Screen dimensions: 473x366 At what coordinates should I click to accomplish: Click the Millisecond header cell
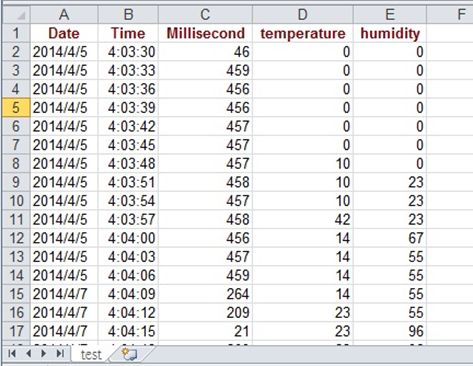[x=205, y=33]
